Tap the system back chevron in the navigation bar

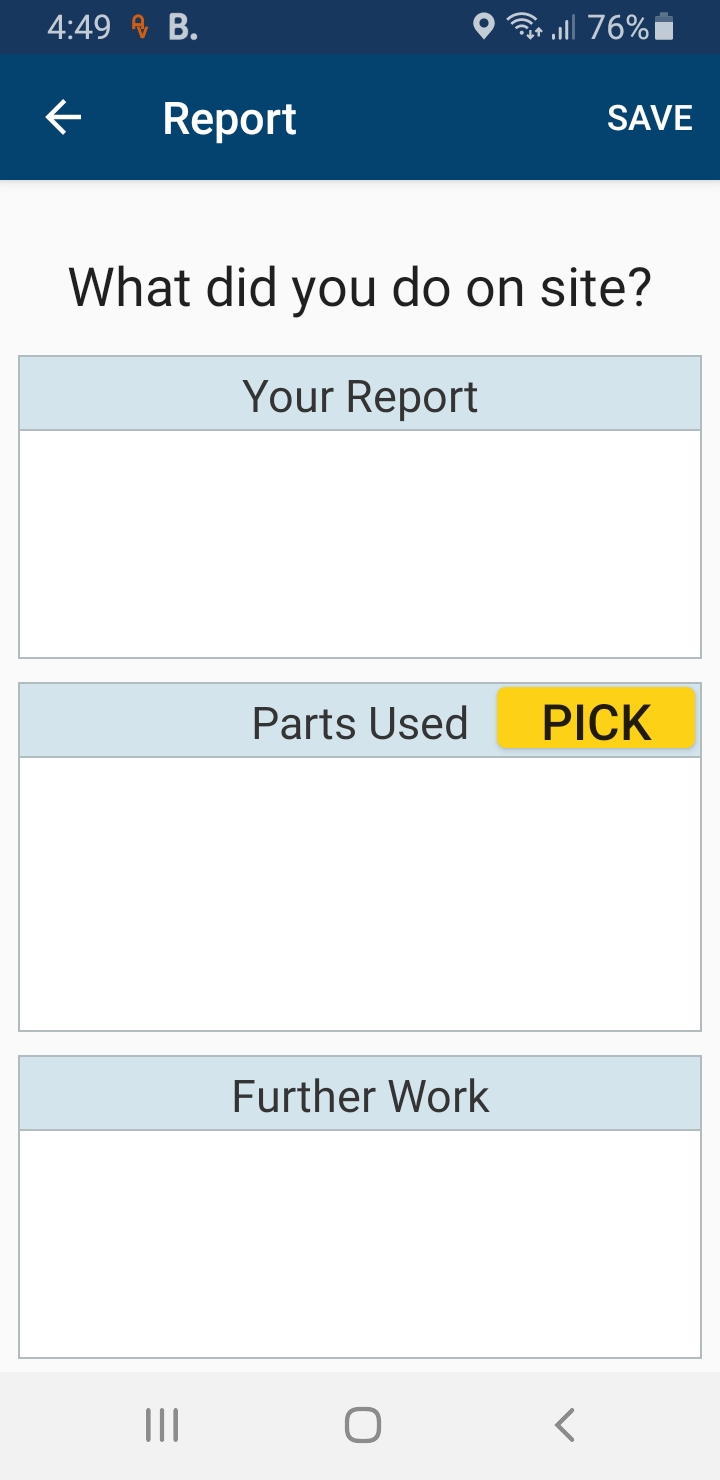point(565,1425)
